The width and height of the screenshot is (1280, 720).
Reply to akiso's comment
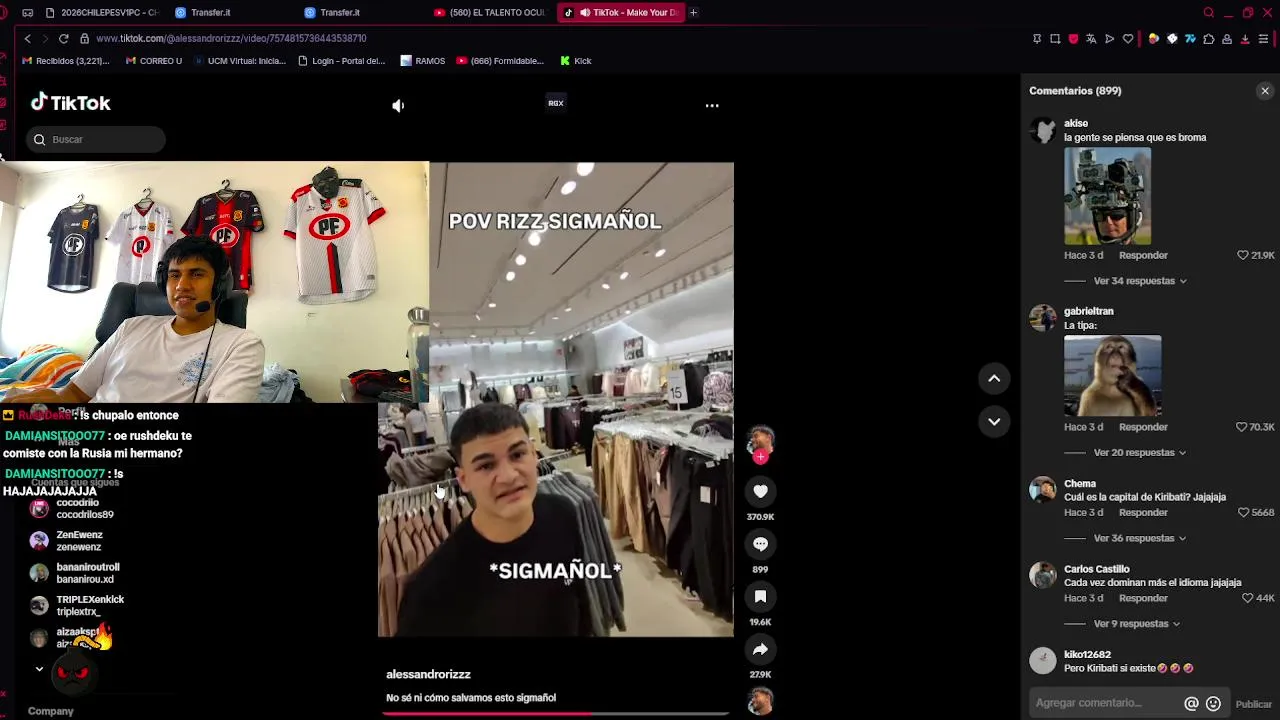pyautogui.click(x=1143, y=255)
